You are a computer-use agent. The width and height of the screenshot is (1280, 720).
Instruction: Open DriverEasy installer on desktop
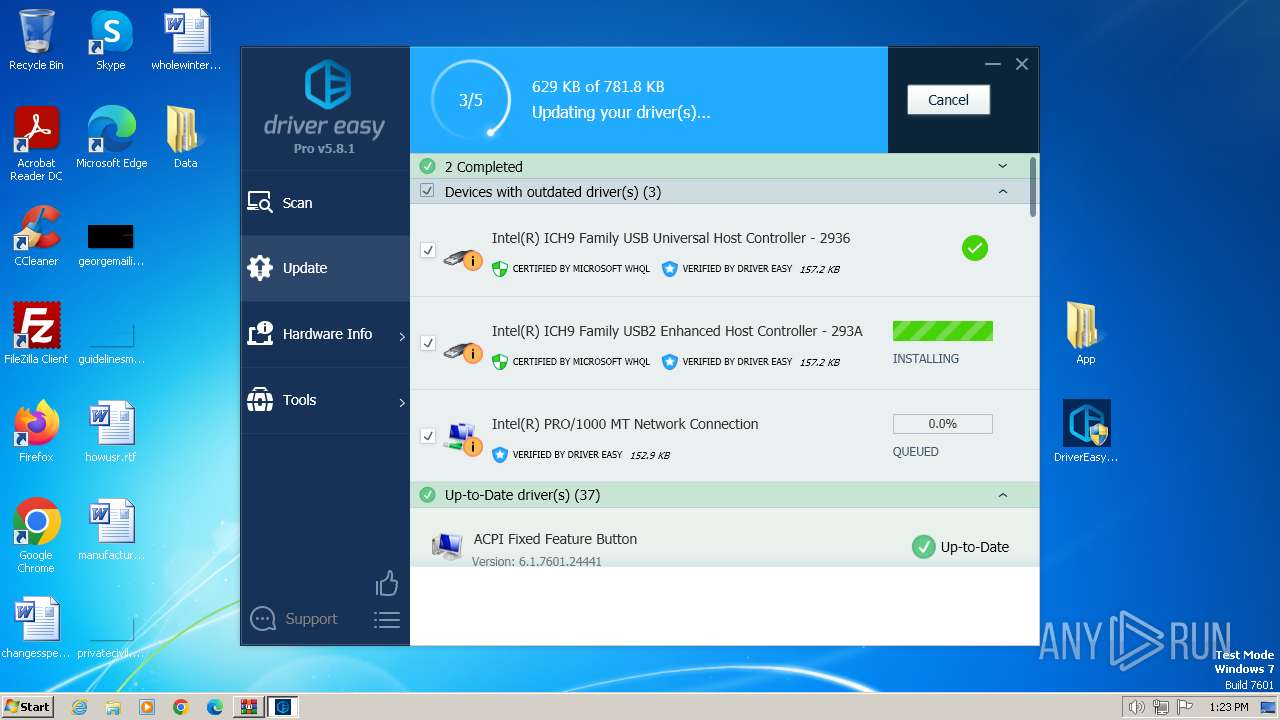pos(1086,432)
